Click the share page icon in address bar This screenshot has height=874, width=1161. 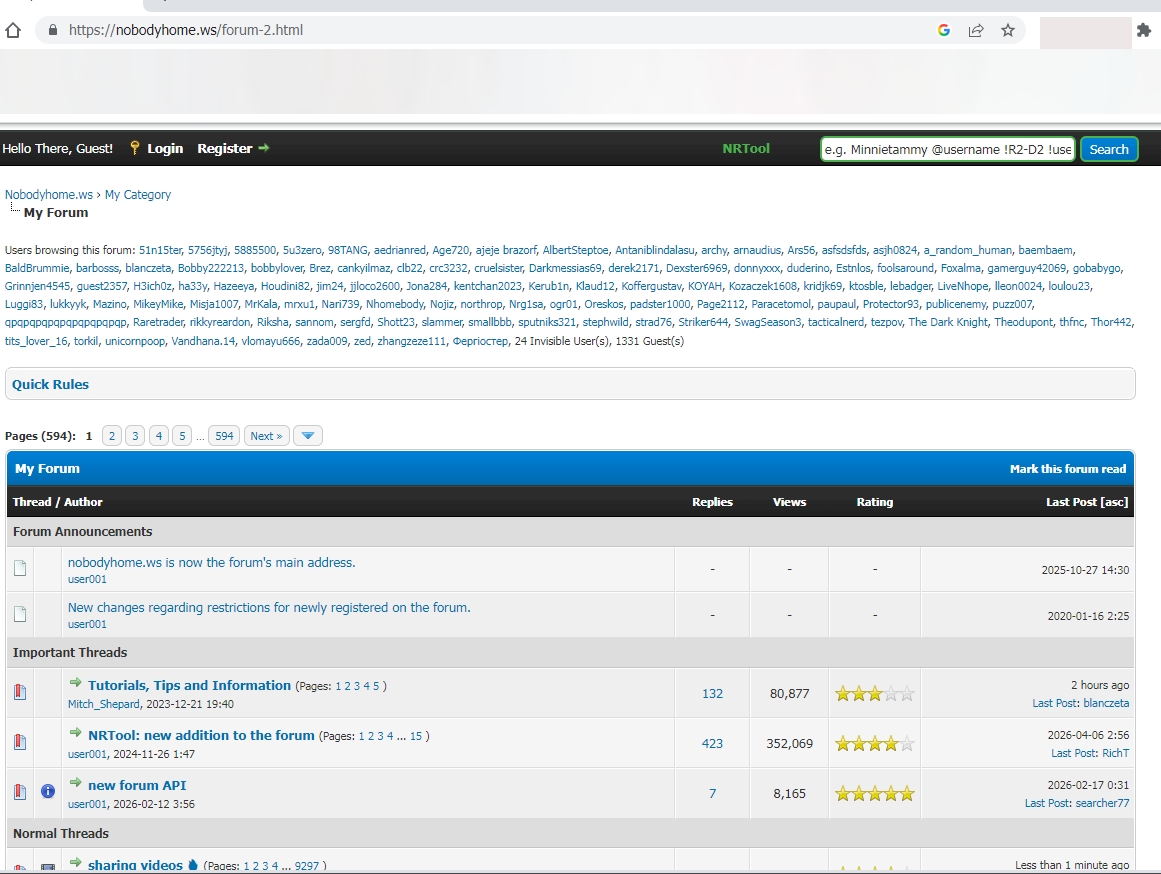pyautogui.click(x=975, y=30)
